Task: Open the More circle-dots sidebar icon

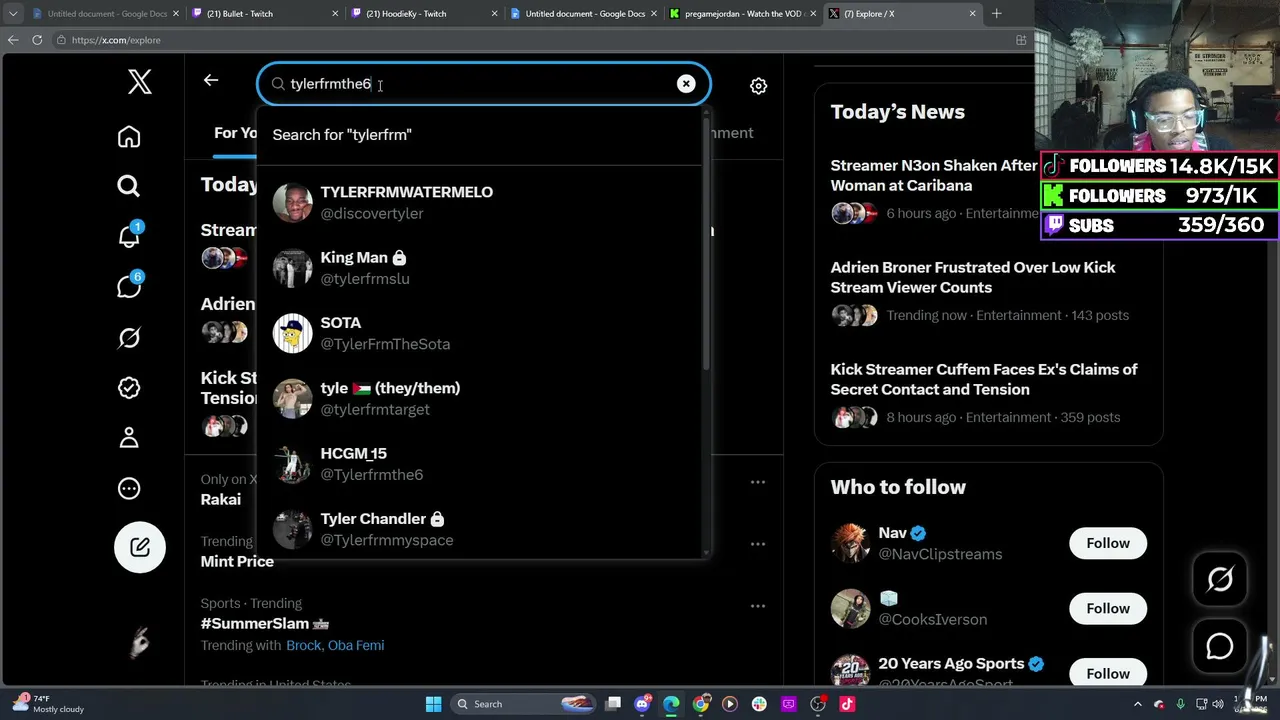Action: pyautogui.click(x=129, y=489)
